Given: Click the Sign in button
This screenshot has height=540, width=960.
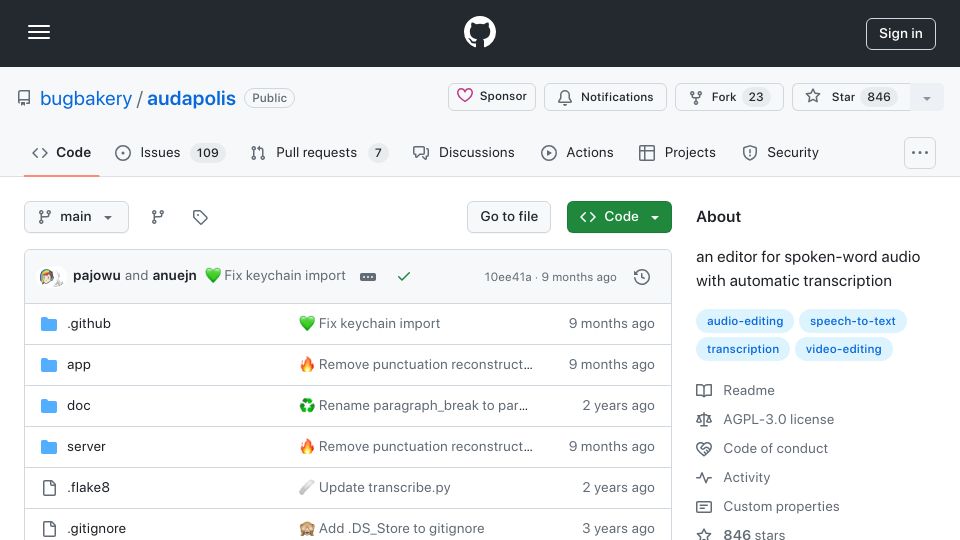Looking at the screenshot, I should [901, 34].
